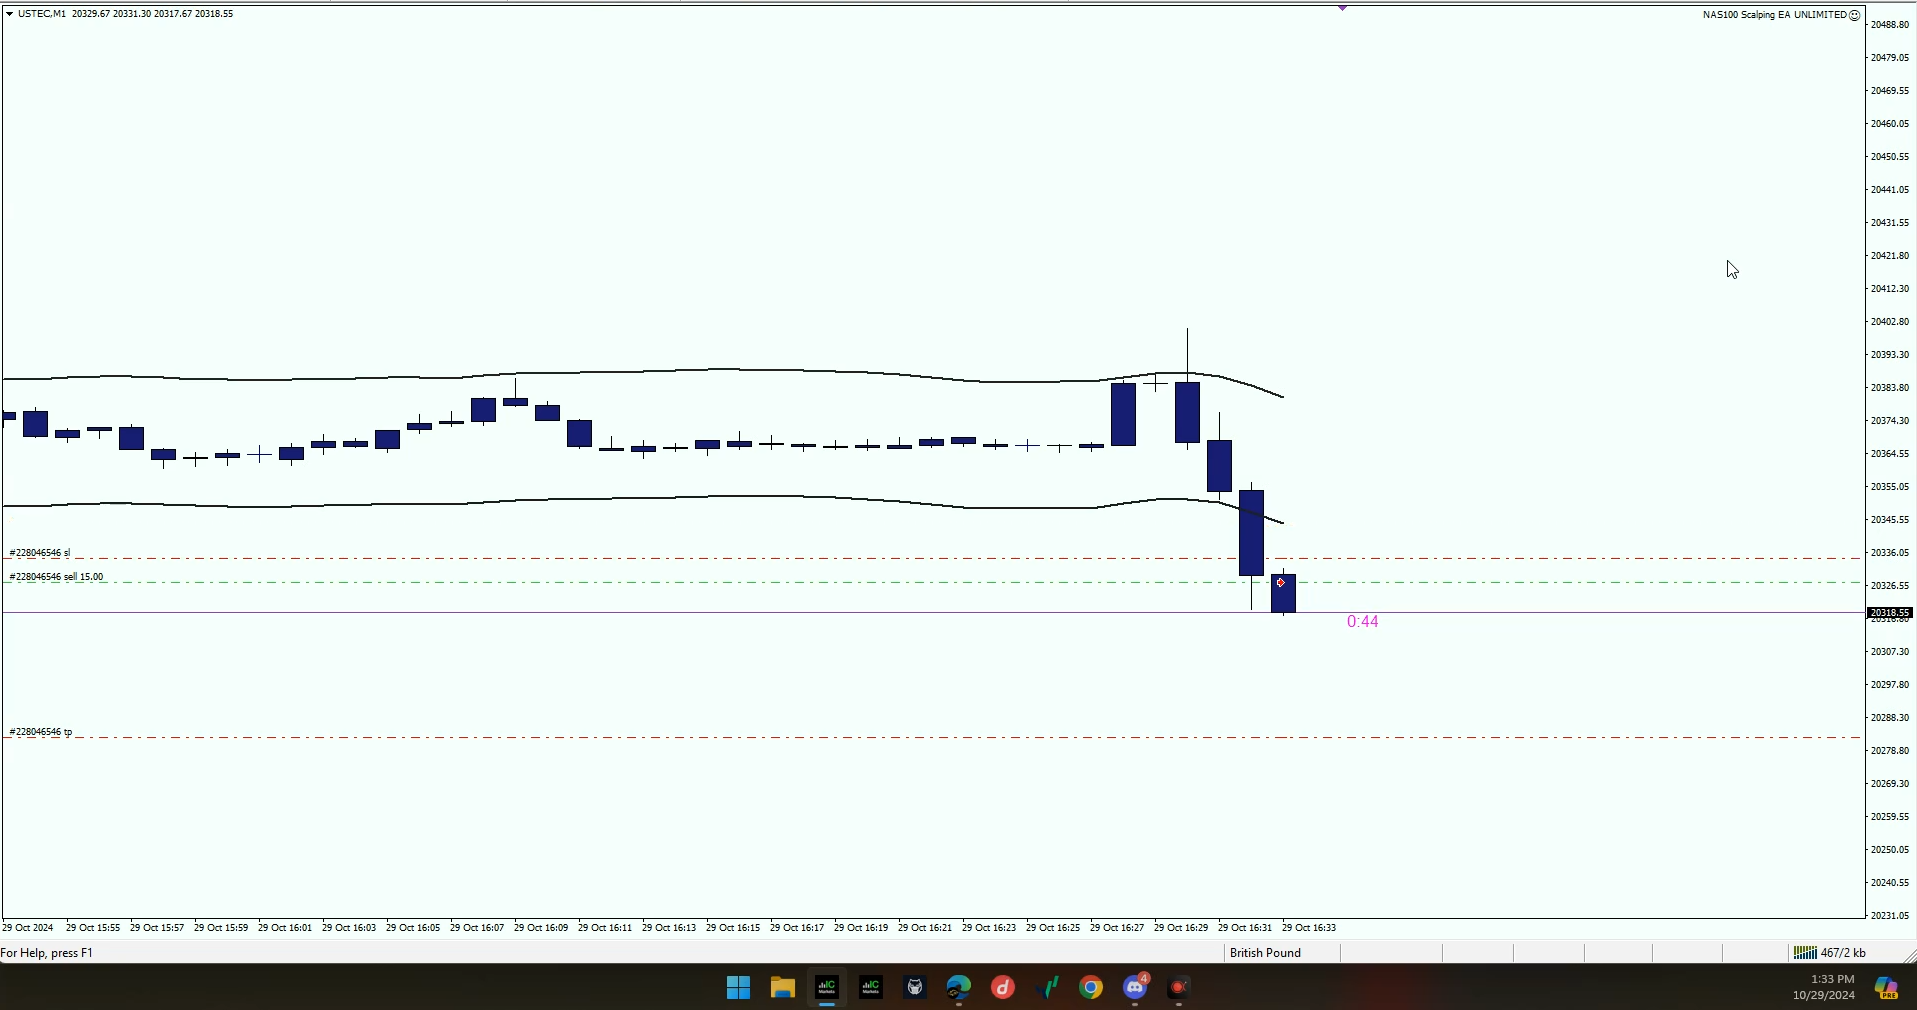Click the USTEC,M1 chart title text
The image size is (1917, 1010).
42,14
